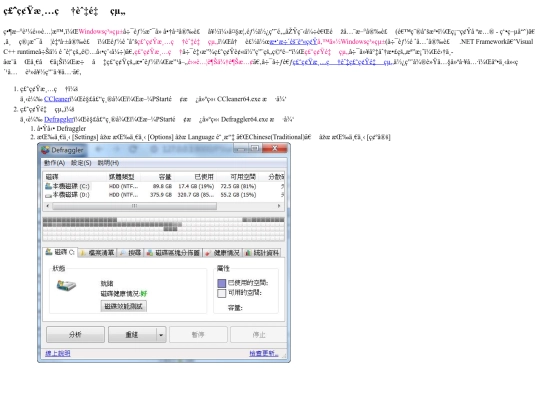Screen dimensions: 540x405
Task: Click the CCleaner64.exe text on the page
Action: pyautogui.click(x=239, y=99)
